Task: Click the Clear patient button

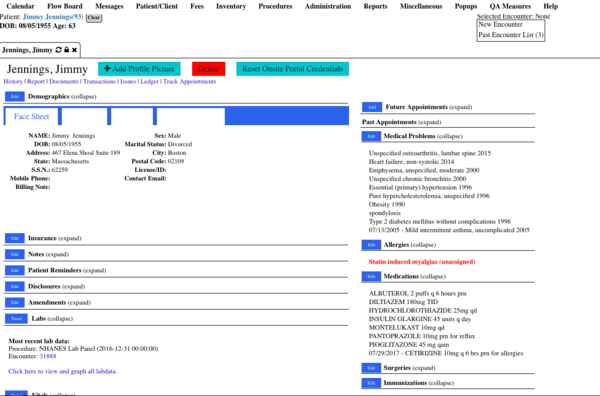Action: tap(94, 18)
